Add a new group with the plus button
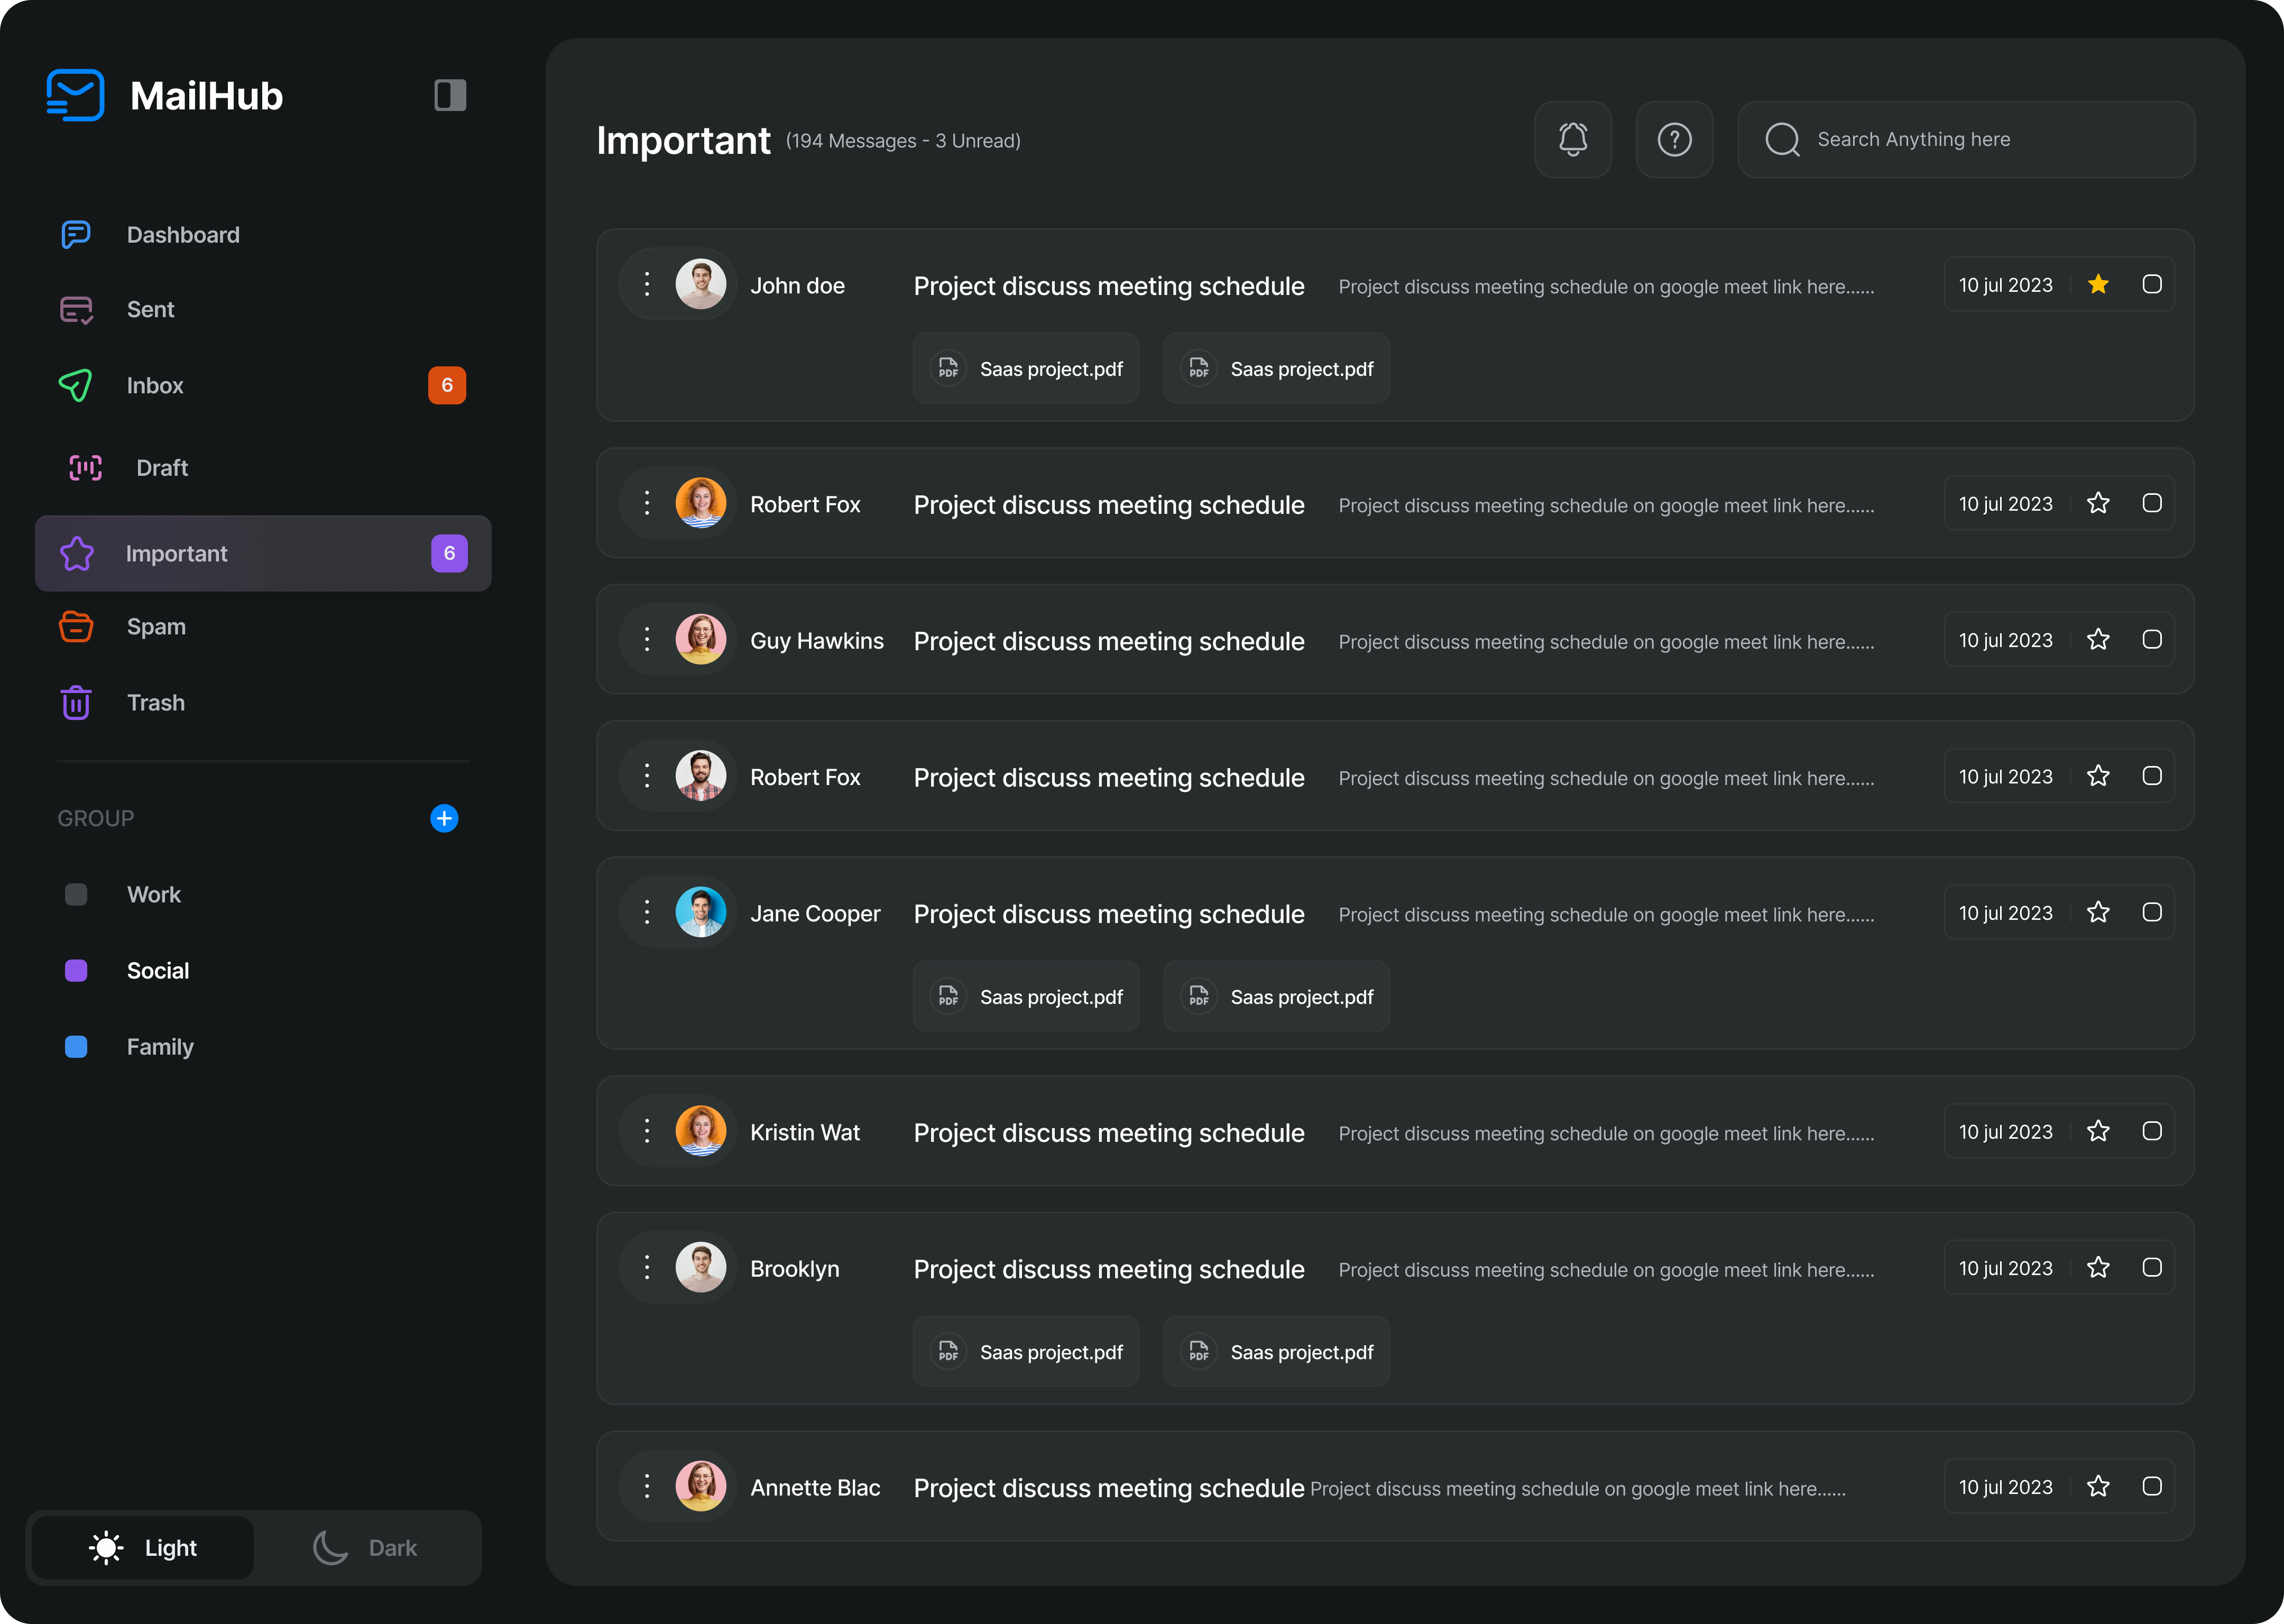This screenshot has height=1624, width=2284. pos(444,818)
